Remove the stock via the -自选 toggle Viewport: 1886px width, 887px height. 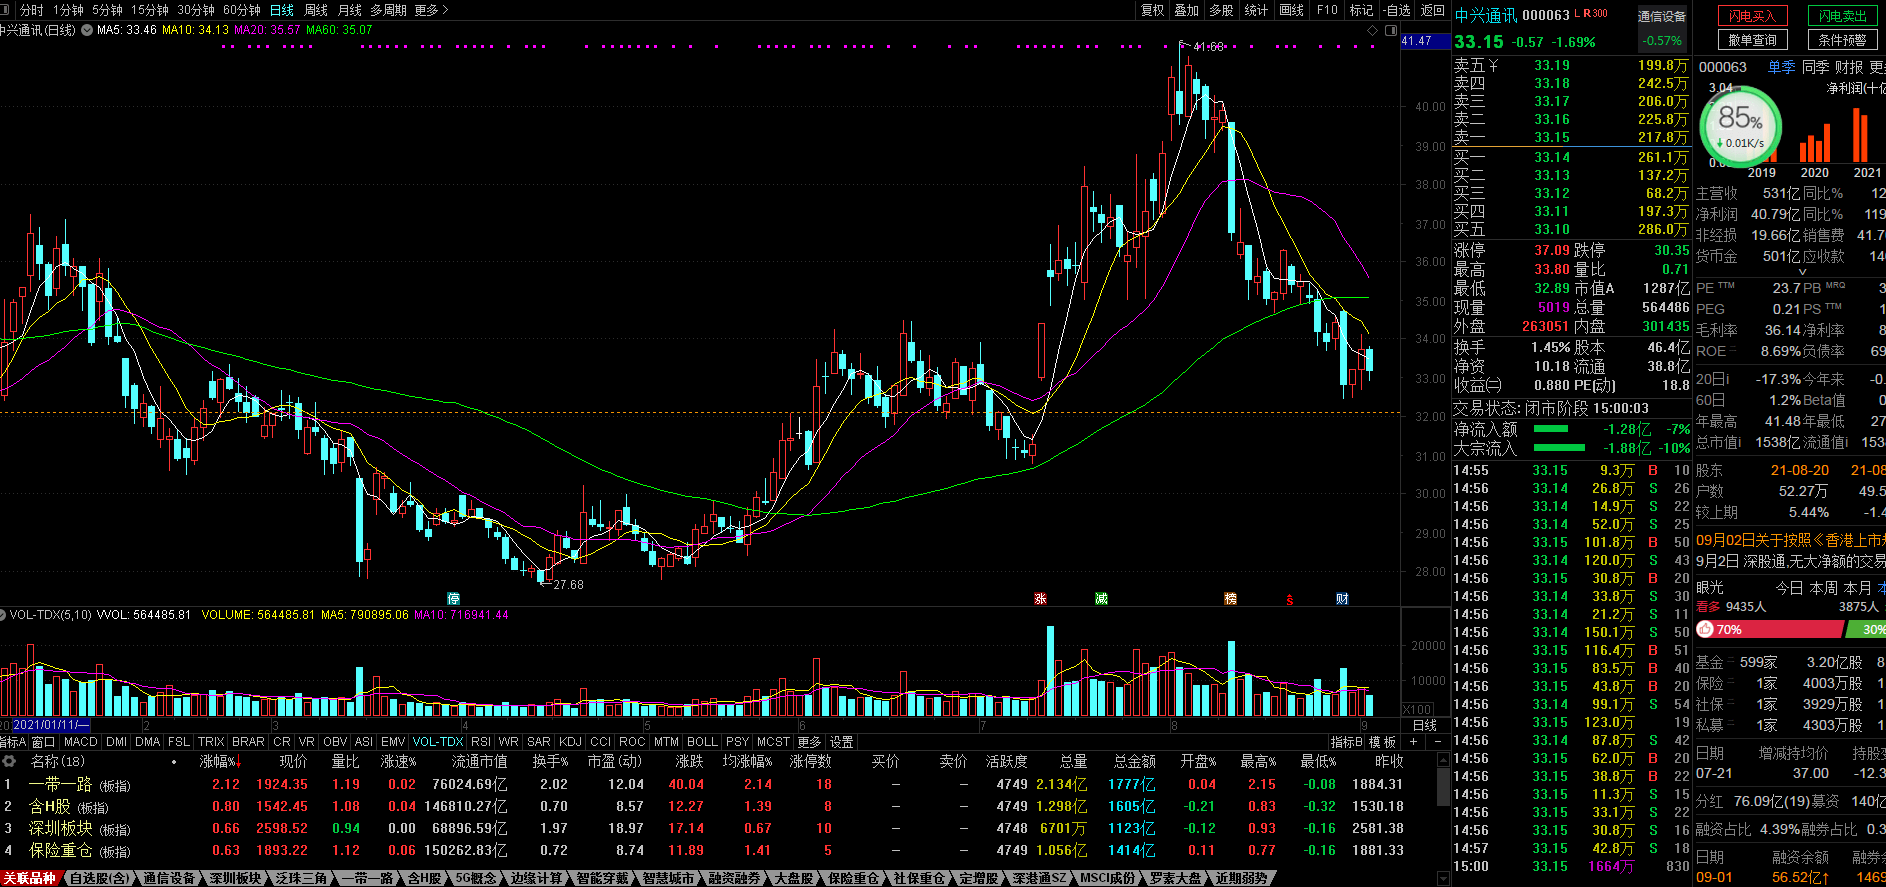click(1397, 10)
